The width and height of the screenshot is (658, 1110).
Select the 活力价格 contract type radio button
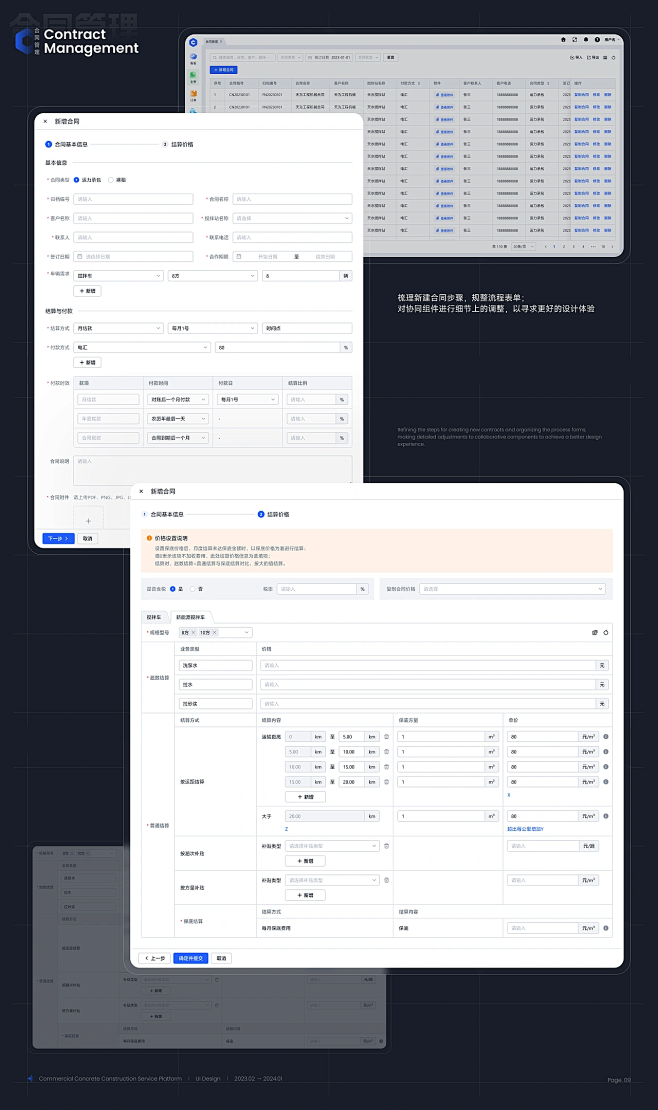point(77,180)
